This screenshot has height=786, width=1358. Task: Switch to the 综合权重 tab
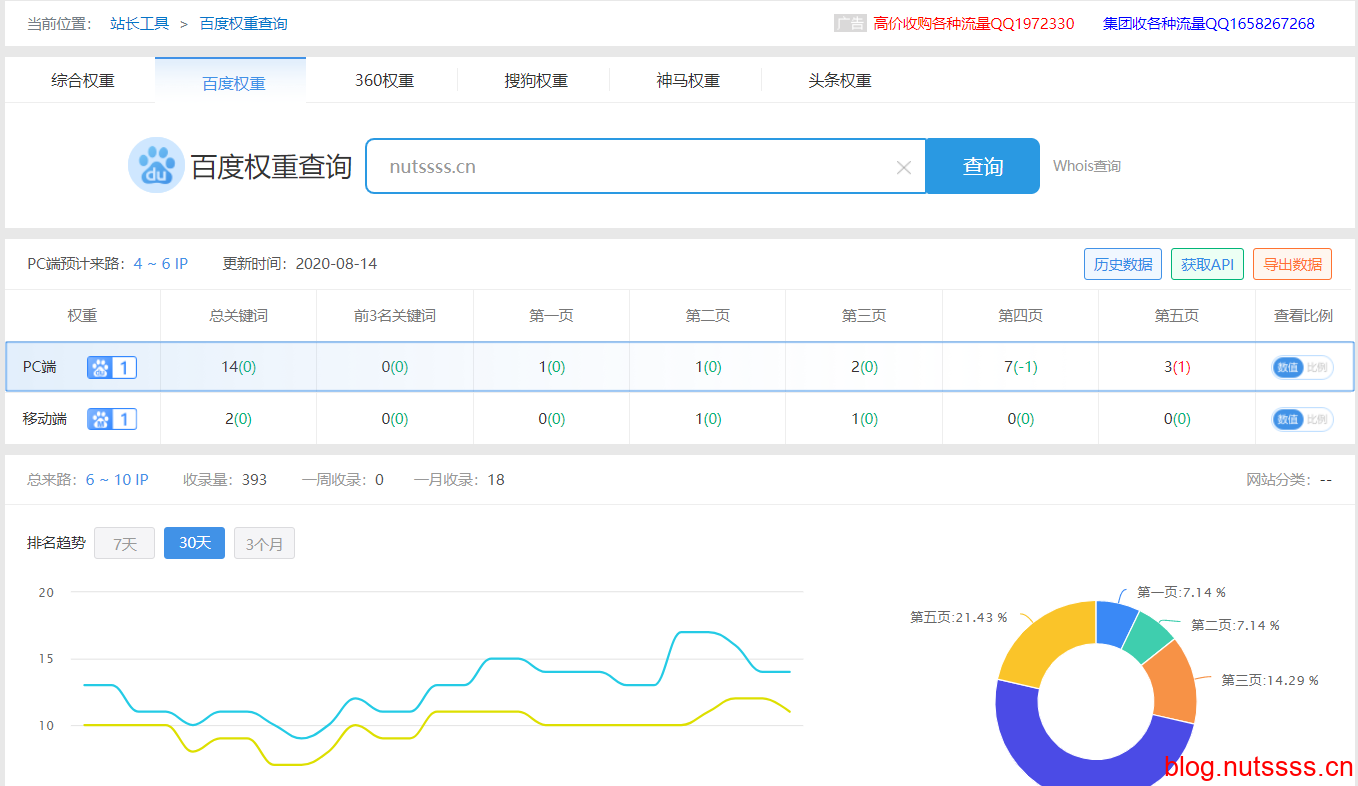[x=83, y=81]
